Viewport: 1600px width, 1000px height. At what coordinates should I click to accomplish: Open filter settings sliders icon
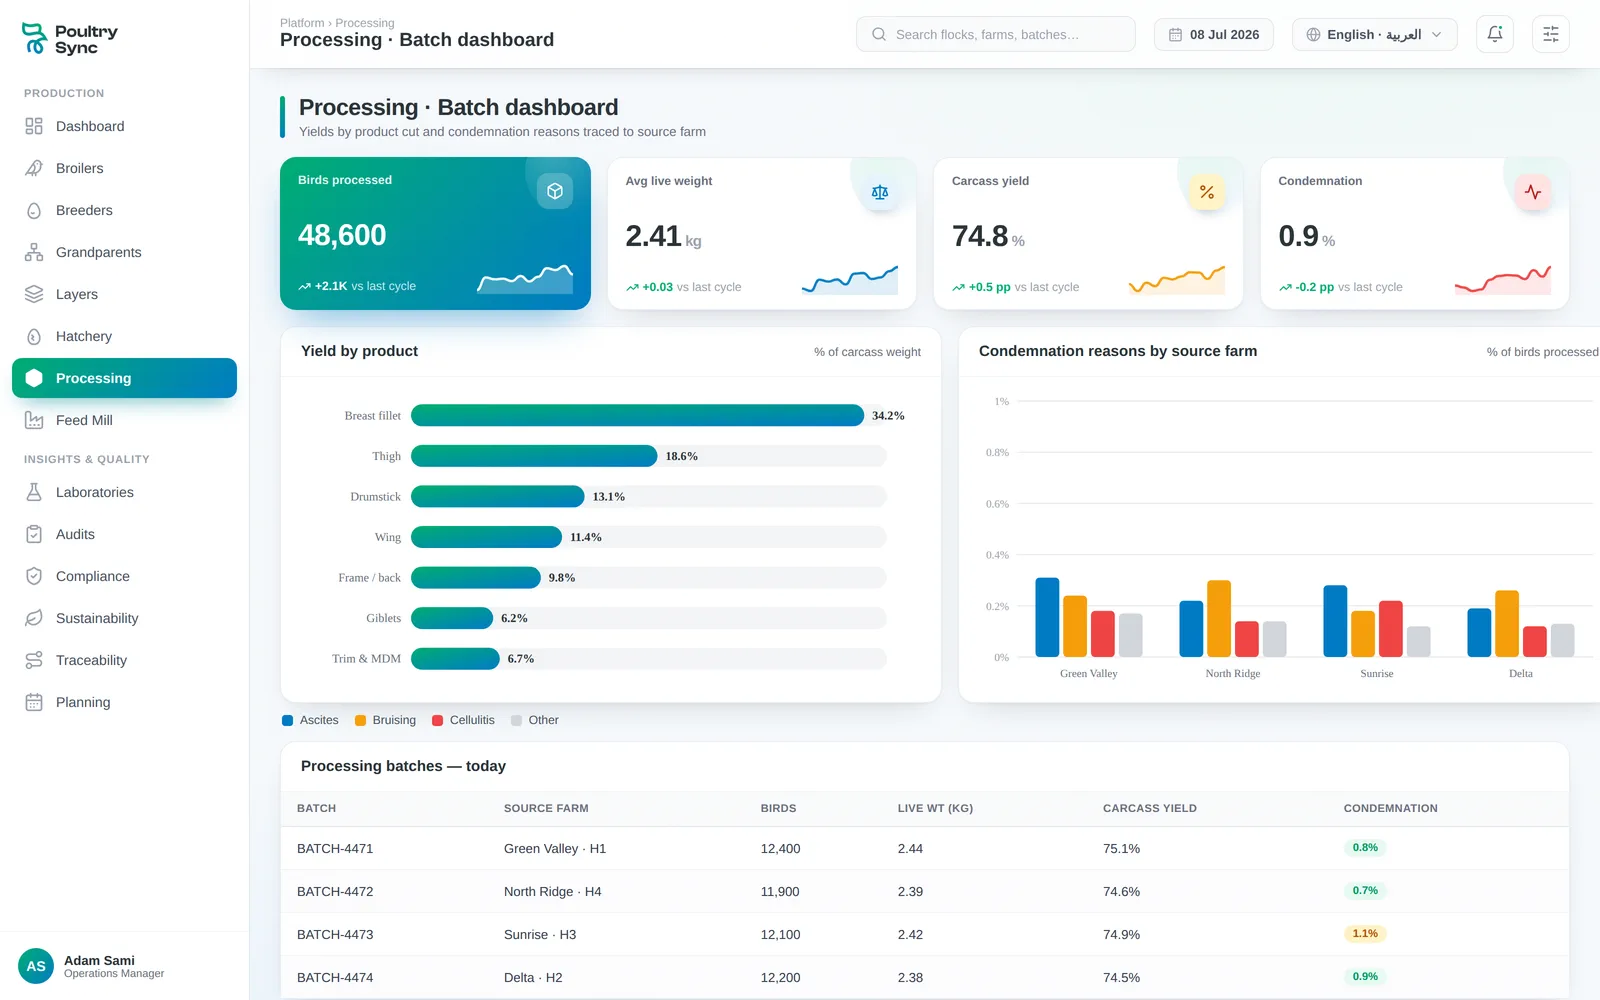(1551, 34)
